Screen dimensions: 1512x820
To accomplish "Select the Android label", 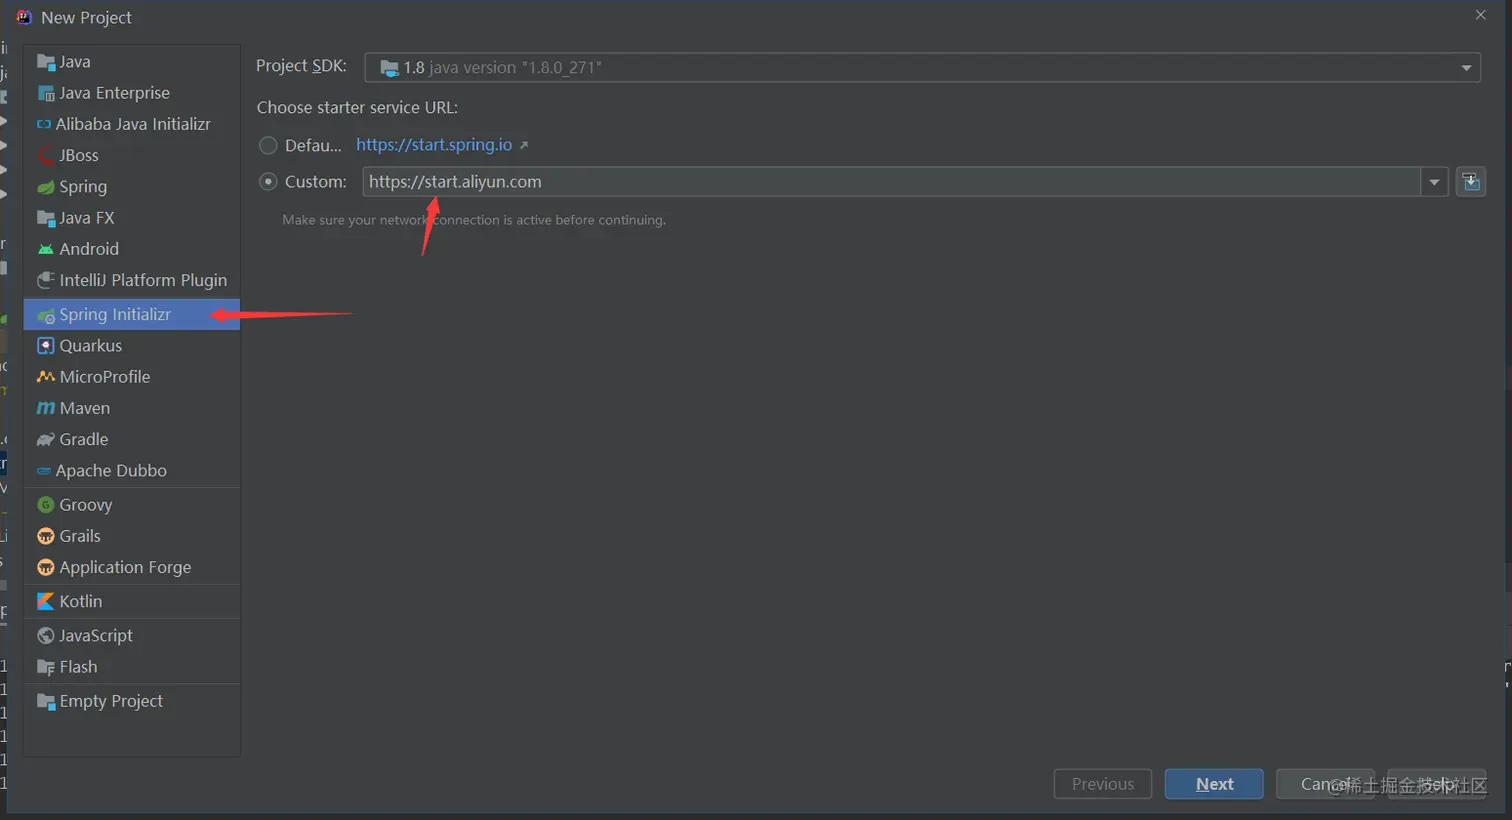I will (89, 249).
